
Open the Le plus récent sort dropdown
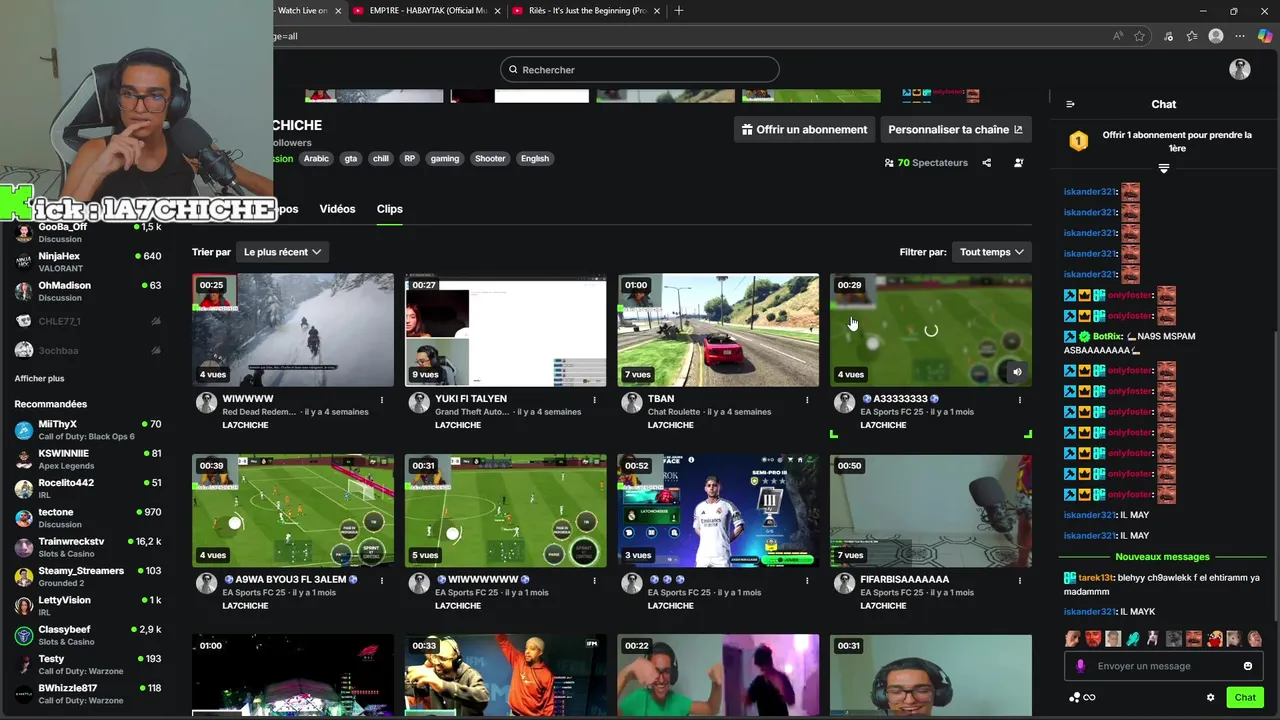pos(283,252)
